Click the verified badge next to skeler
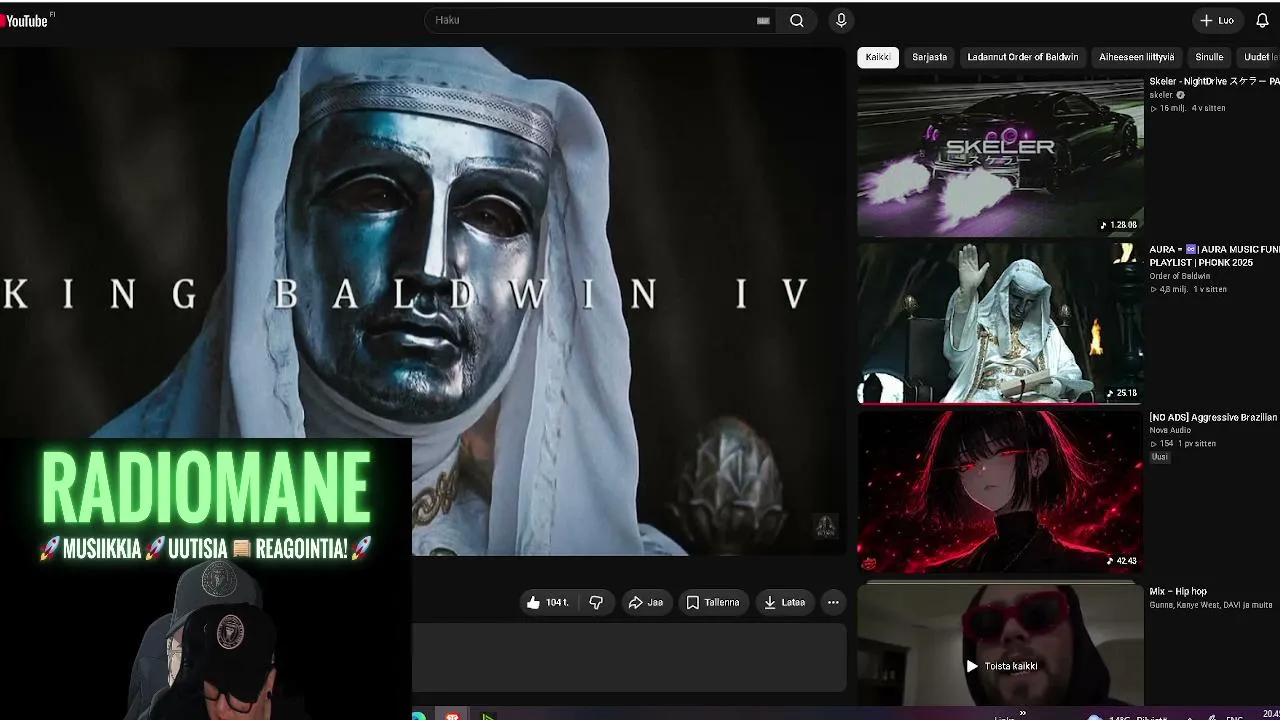The width and height of the screenshot is (1280, 720). [1180, 95]
